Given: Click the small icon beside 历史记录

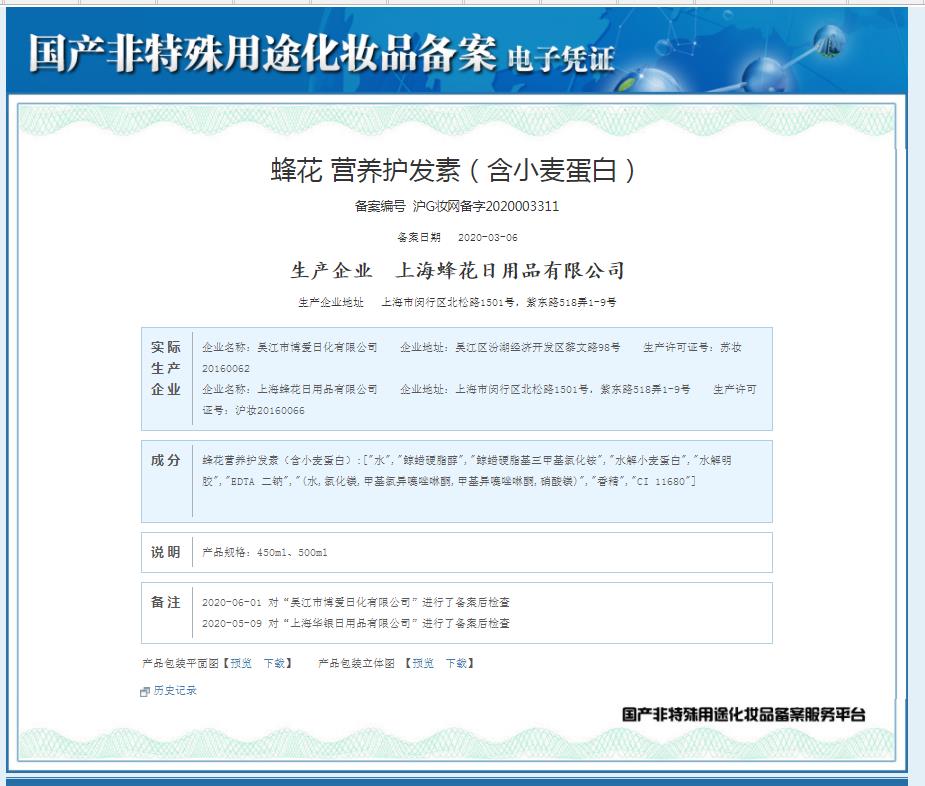Looking at the screenshot, I should pyautogui.click(x=145, y=691).
